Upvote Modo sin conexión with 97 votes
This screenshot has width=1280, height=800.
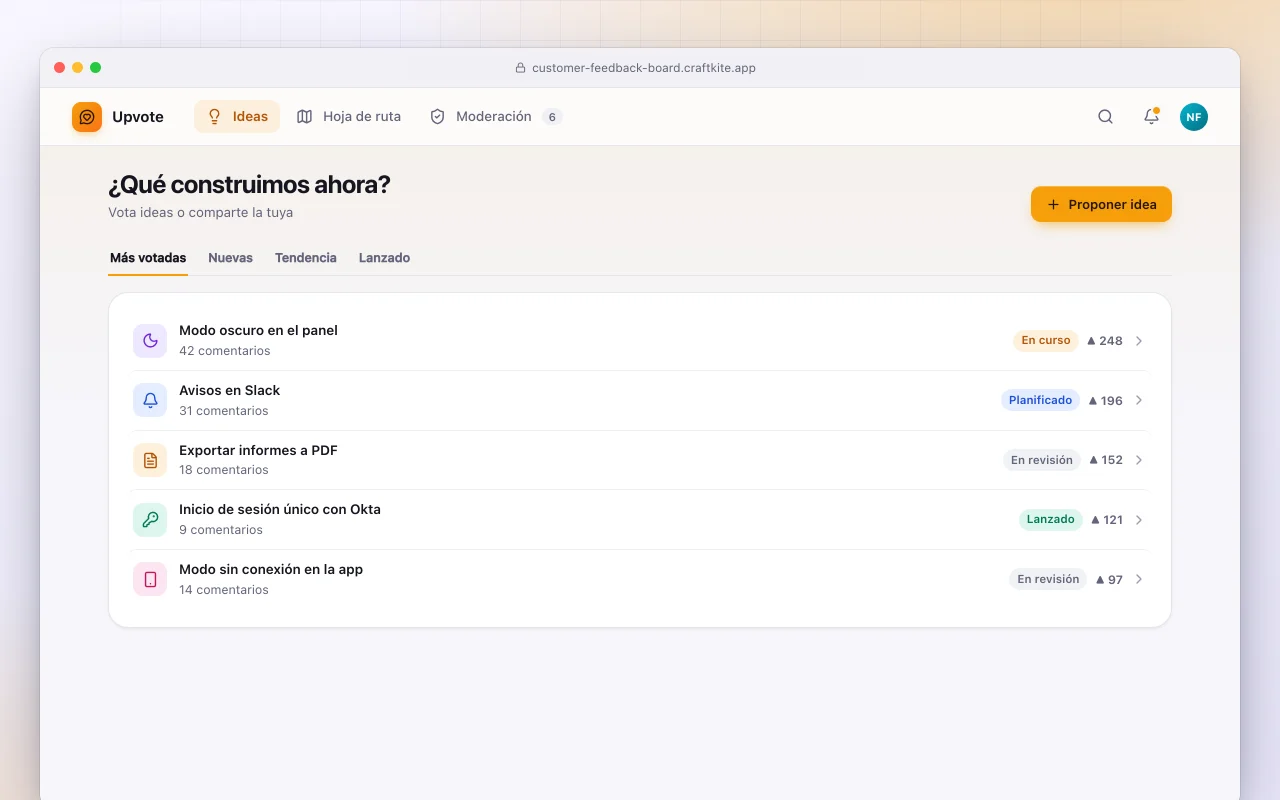[x=1109, y=580]
